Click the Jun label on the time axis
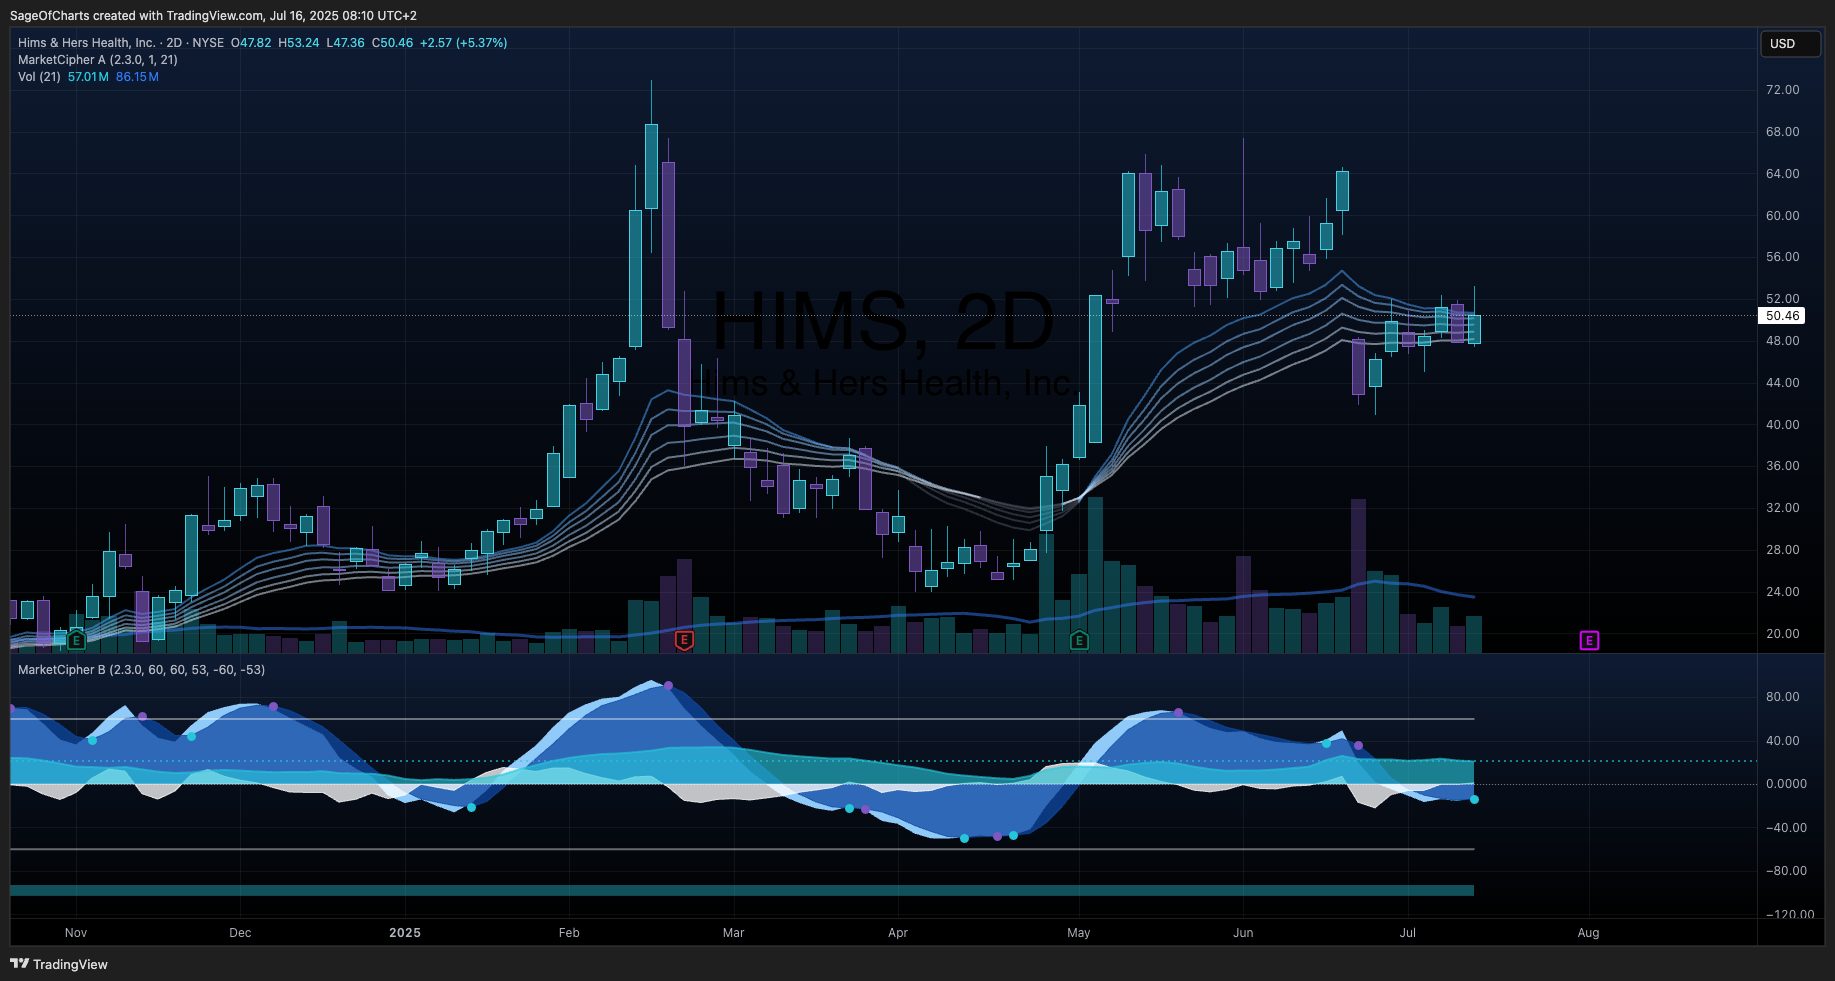This screenshot has height=981, width=1835. (1243, 933)
